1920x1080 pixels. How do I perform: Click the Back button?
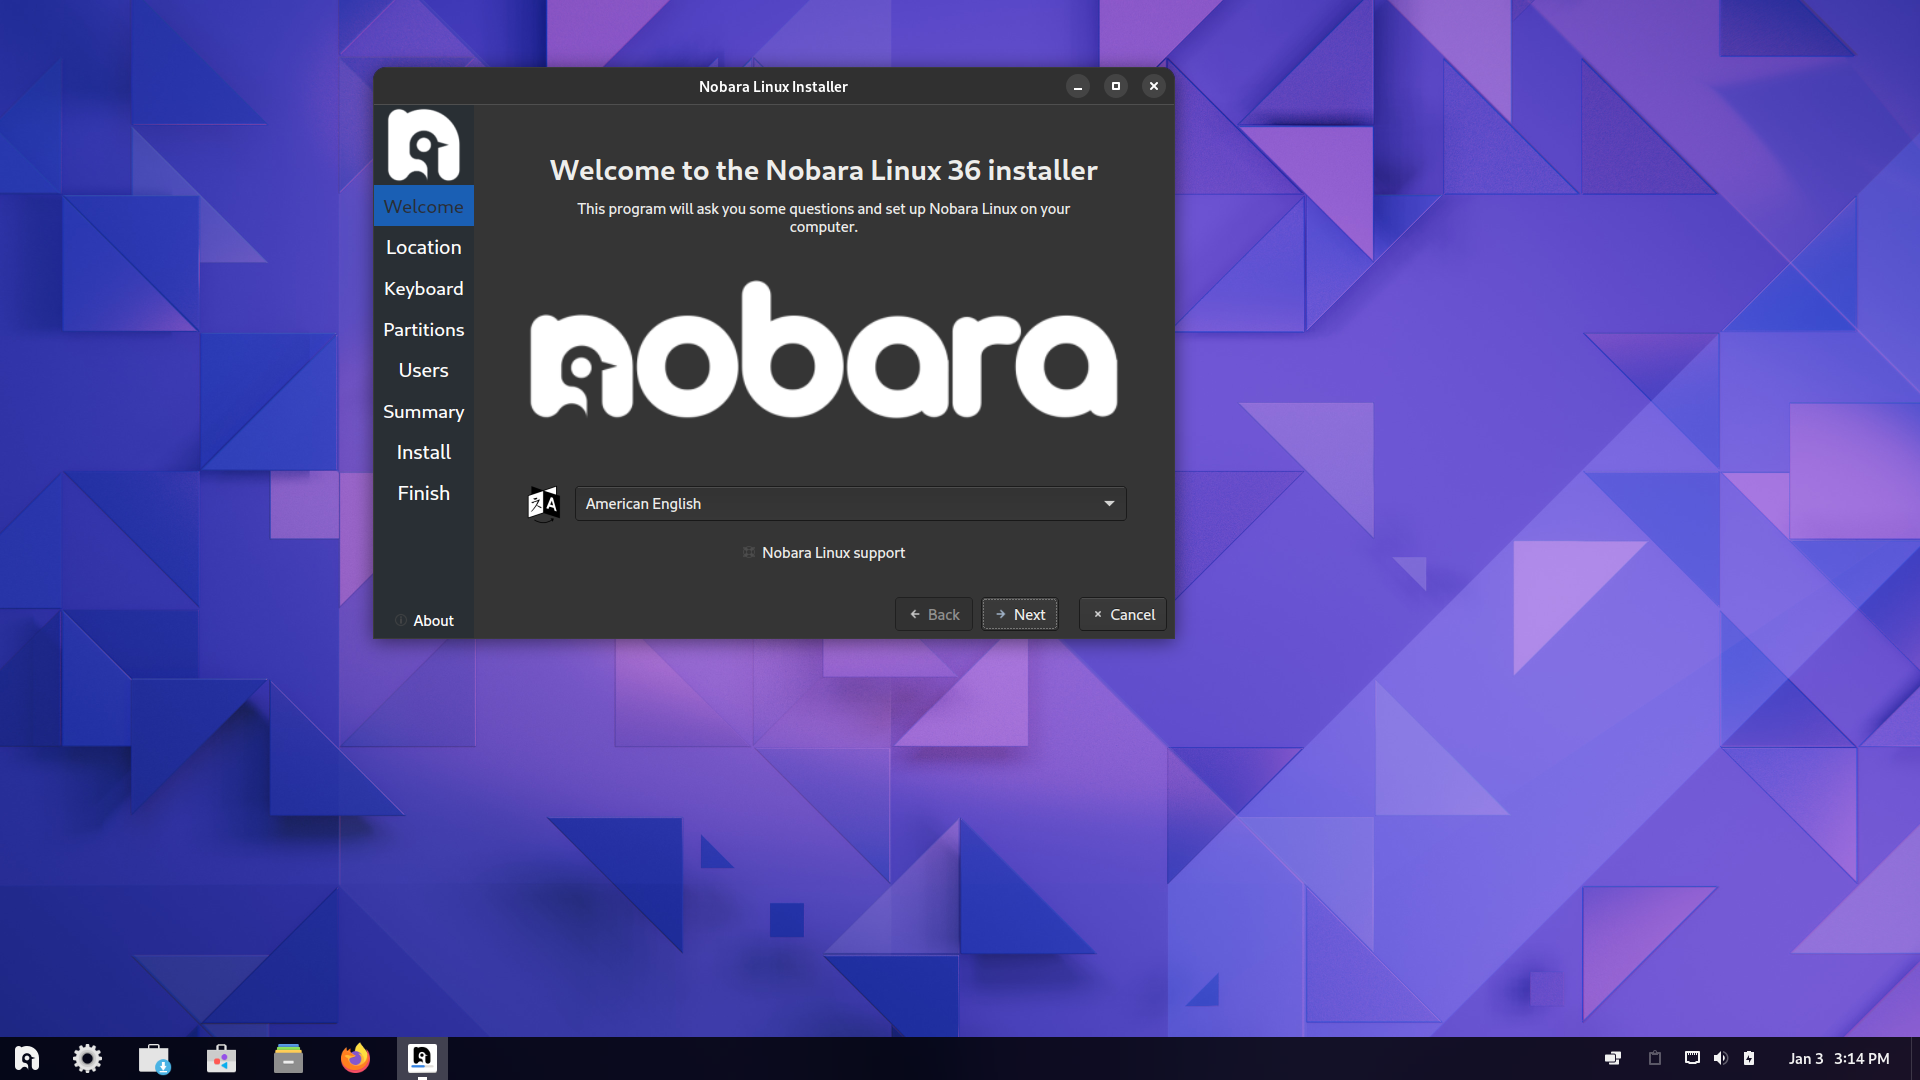(x=934, y=614)
